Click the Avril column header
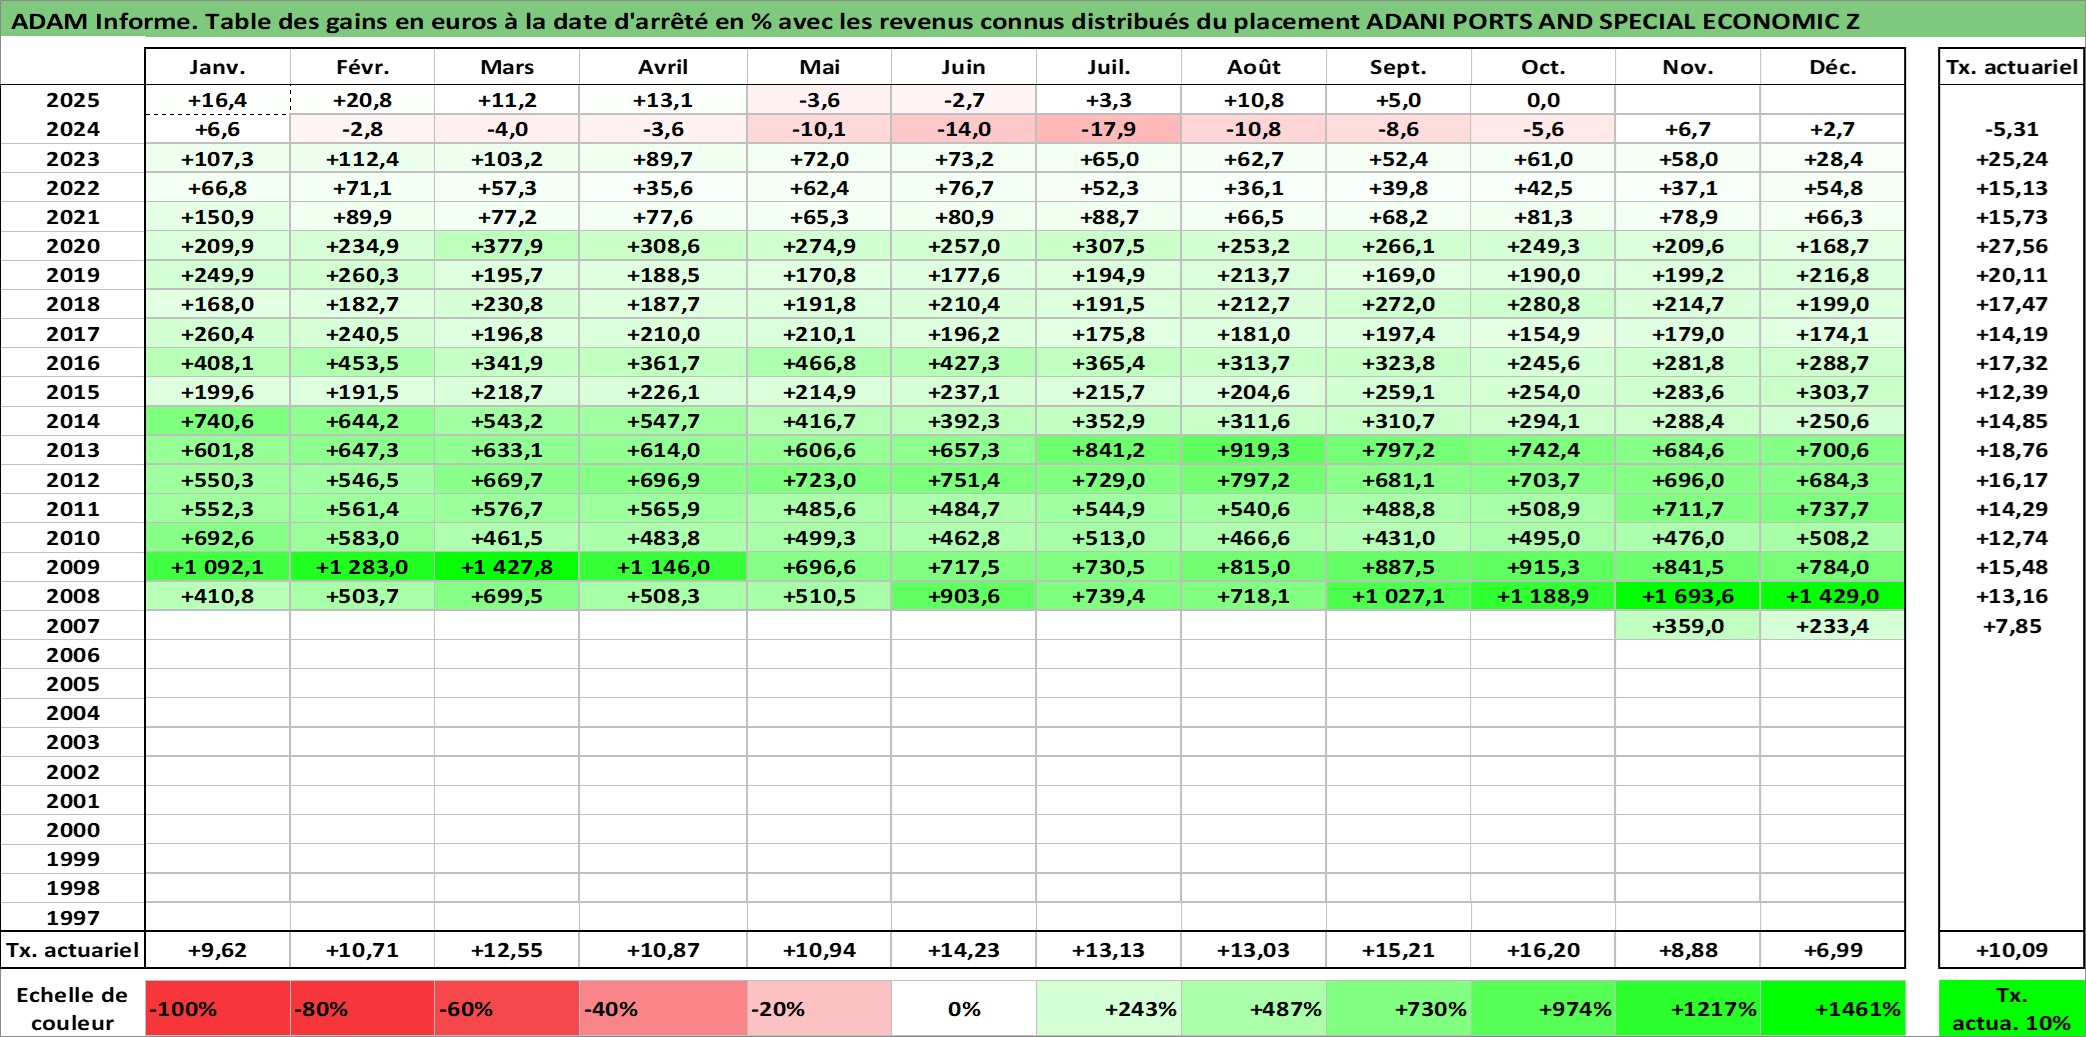This screenshot has height=1037, width=2086. click(x=663, y=67)
